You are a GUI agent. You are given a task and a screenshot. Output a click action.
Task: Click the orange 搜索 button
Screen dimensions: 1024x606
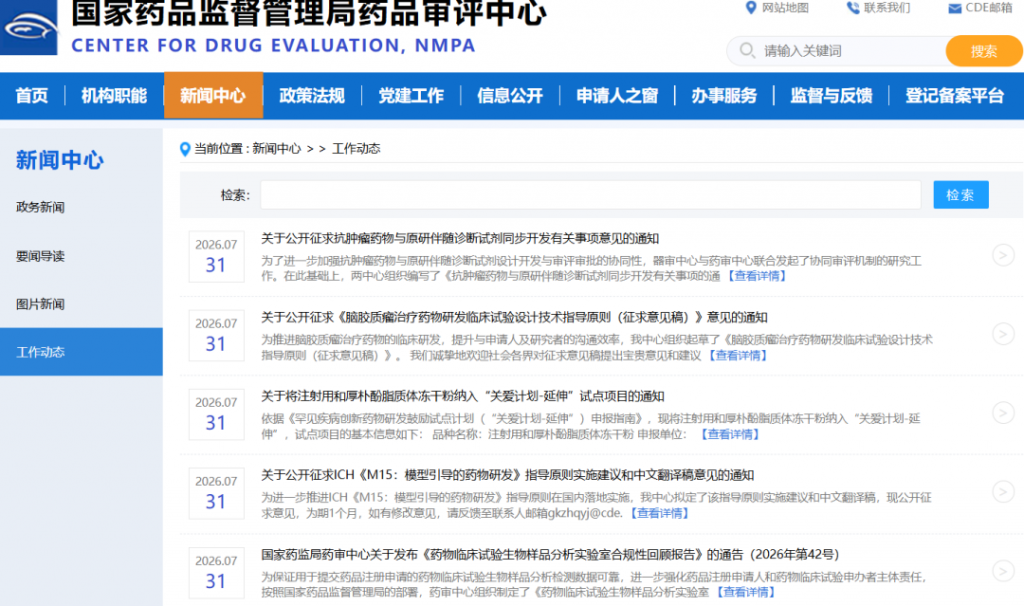pyautogui.click(x=984, y=51)
